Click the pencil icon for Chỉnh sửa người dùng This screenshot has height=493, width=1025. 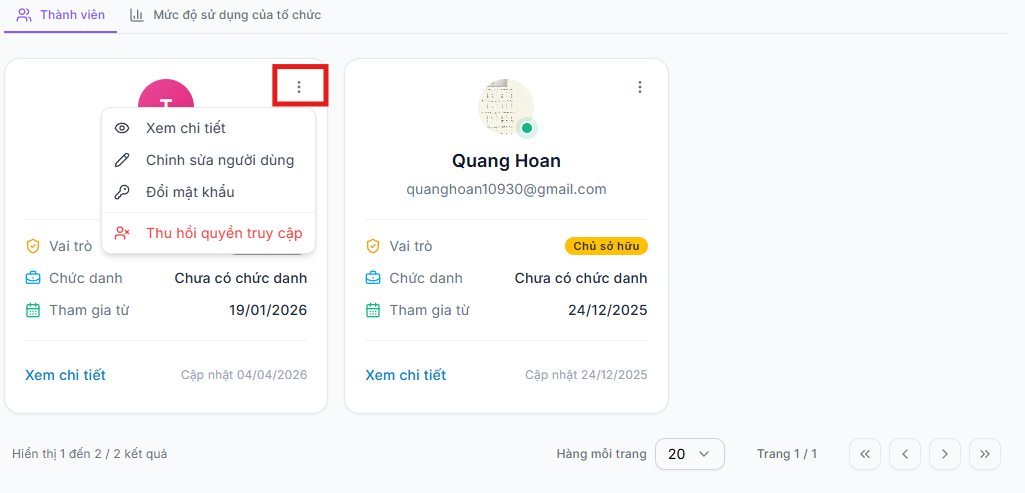click(122, 160)
